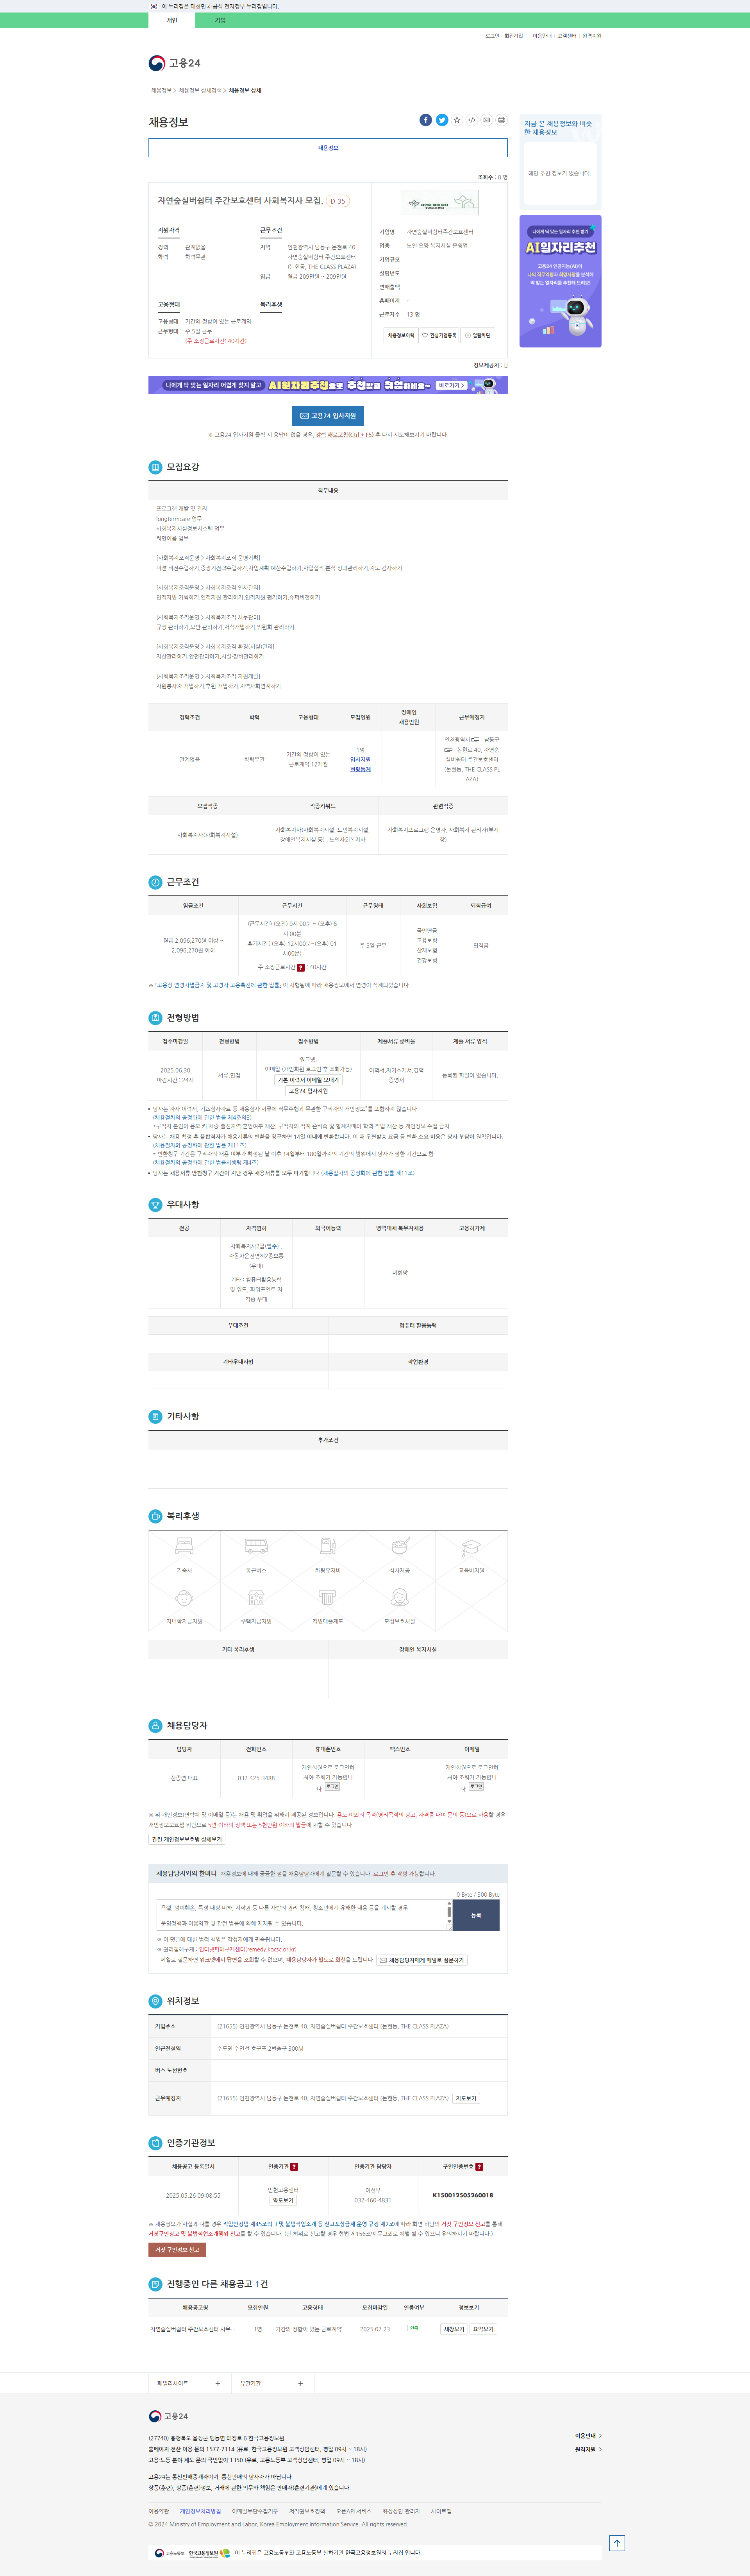Open 원격지원 arrow link in footer

pyautogui.click(x=588, y=2449)
